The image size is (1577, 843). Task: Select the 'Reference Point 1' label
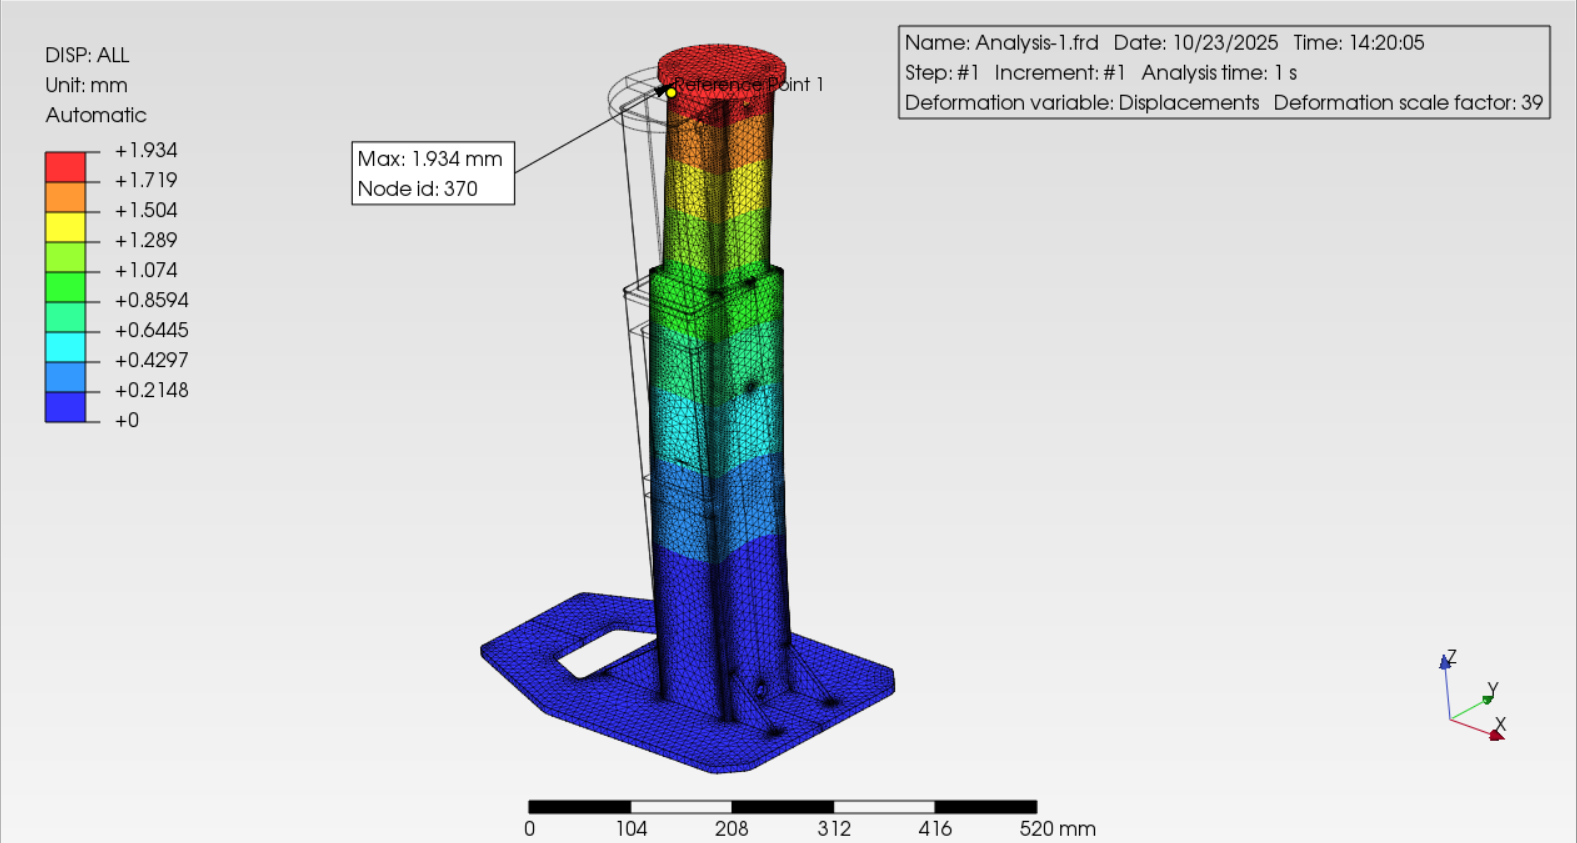750,85
